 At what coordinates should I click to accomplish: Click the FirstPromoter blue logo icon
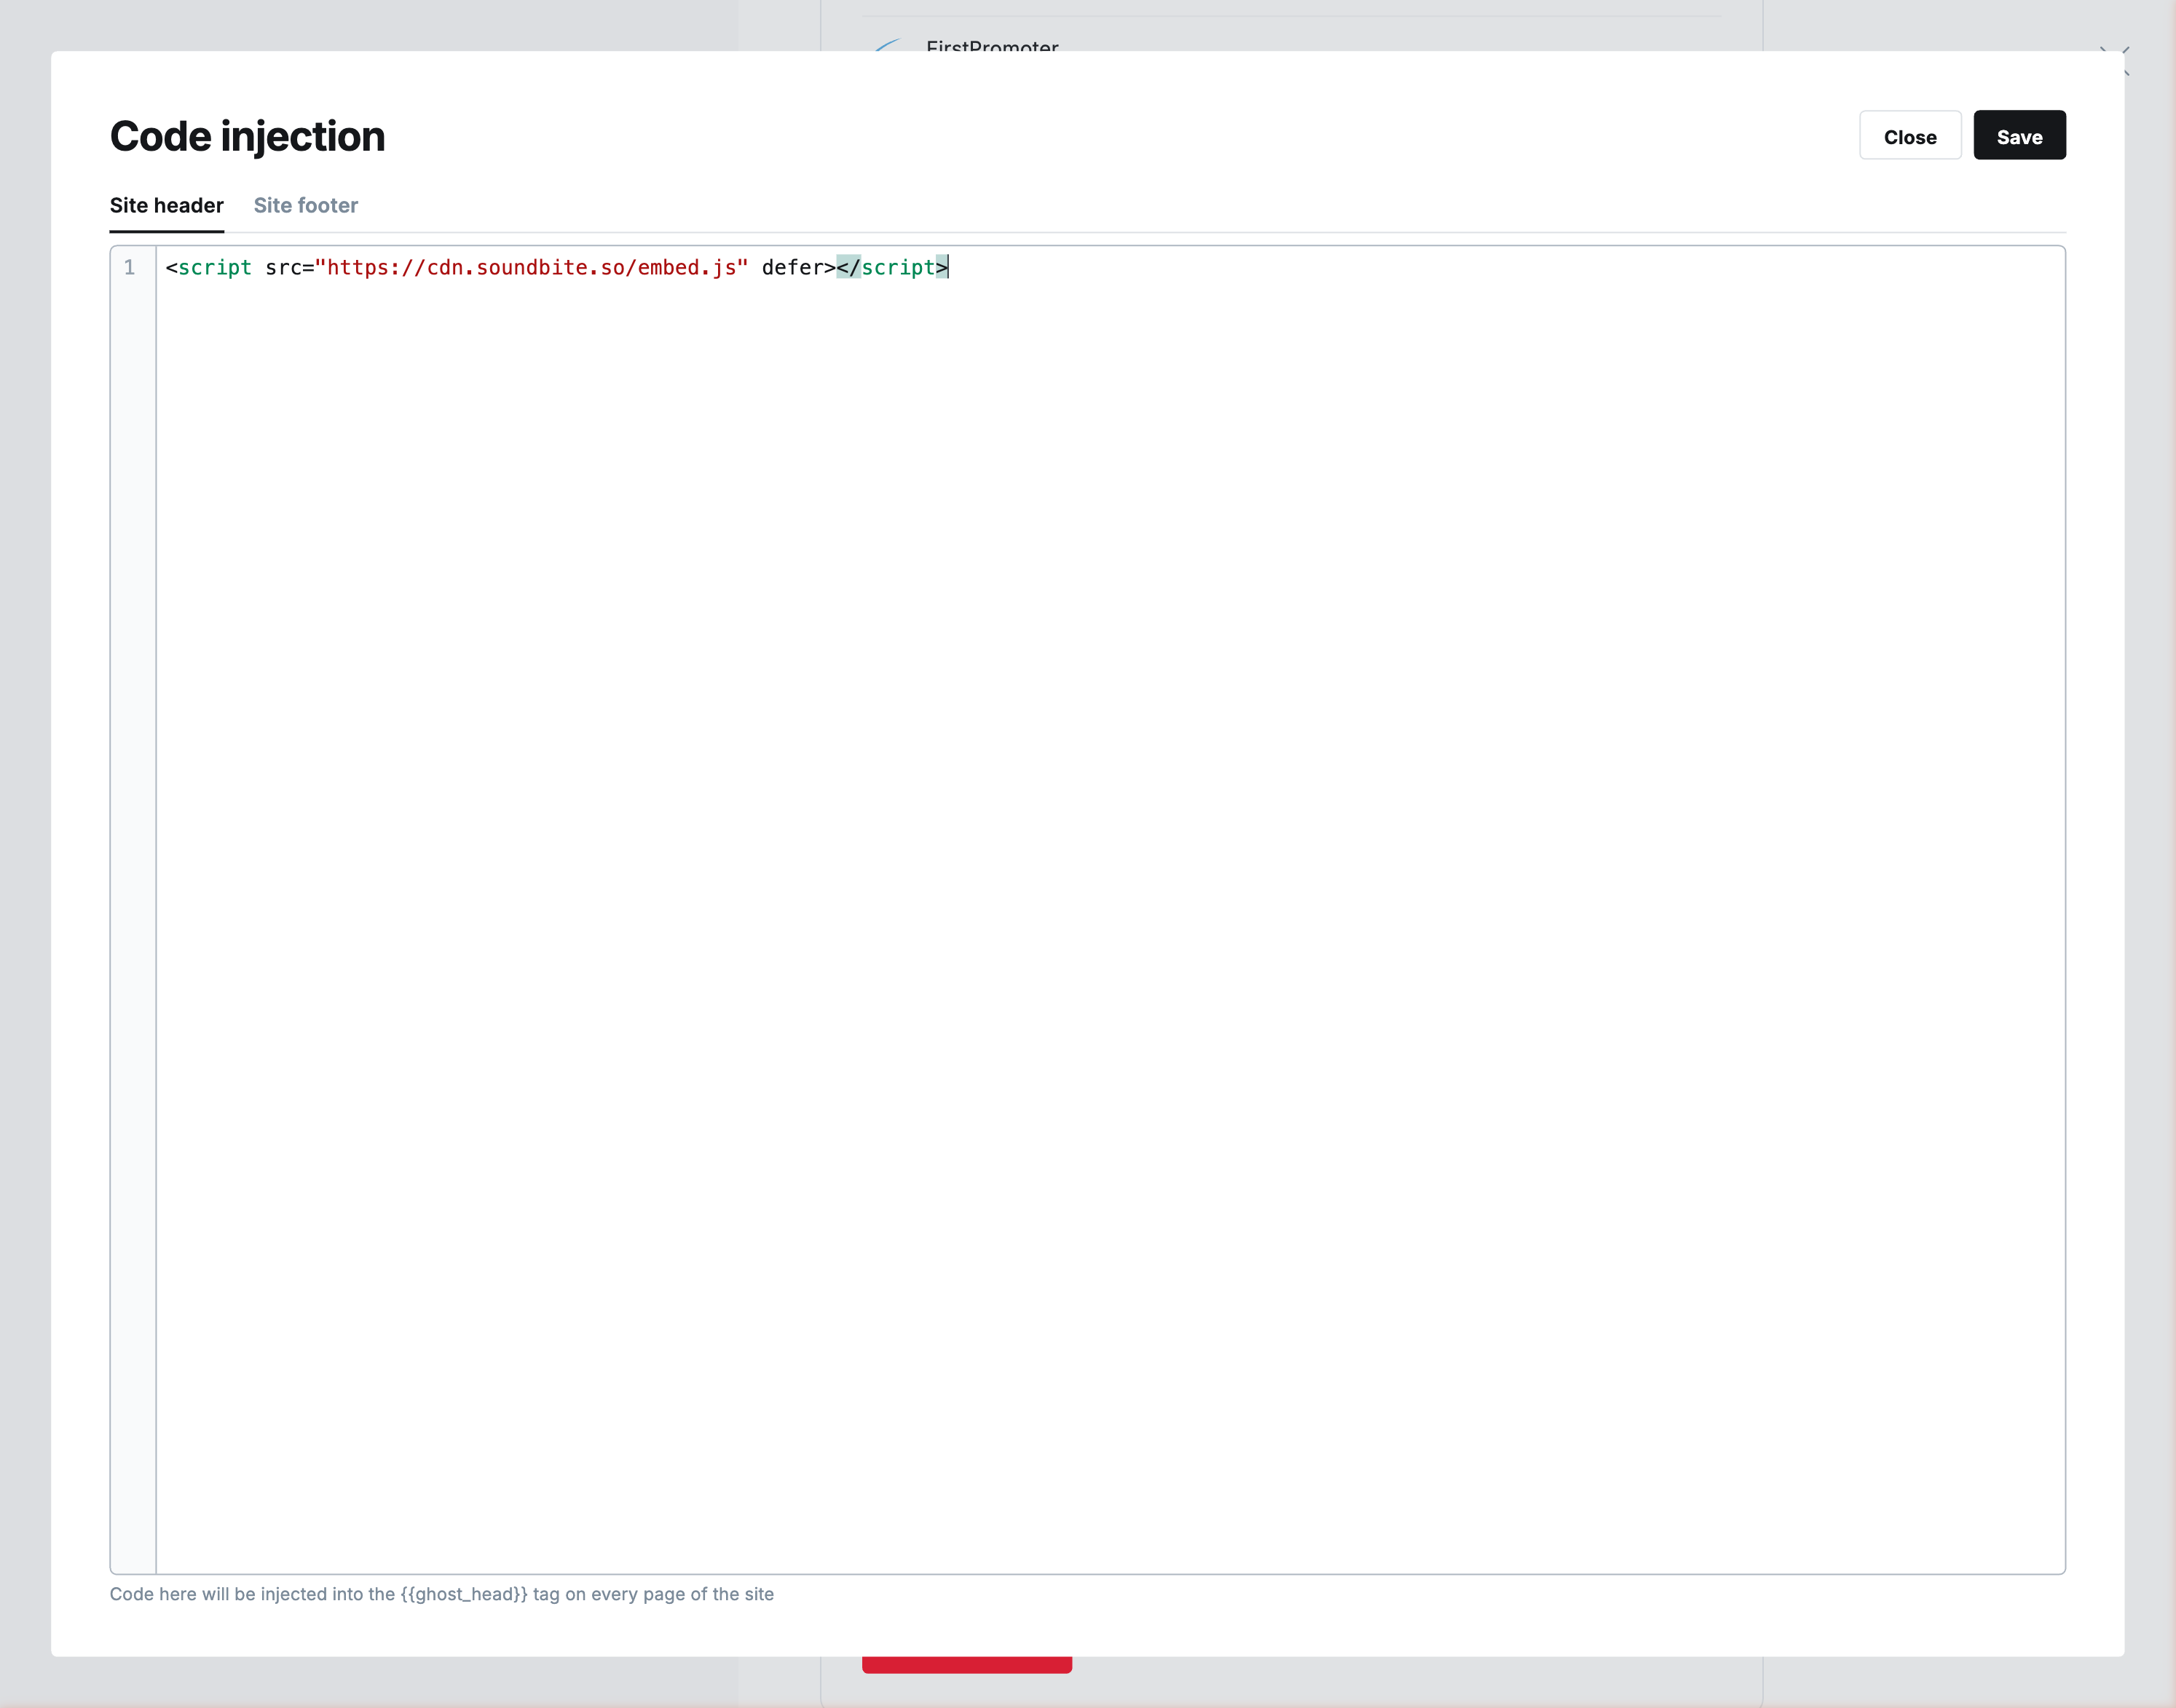pyautogui.click(x=888, y=45)
